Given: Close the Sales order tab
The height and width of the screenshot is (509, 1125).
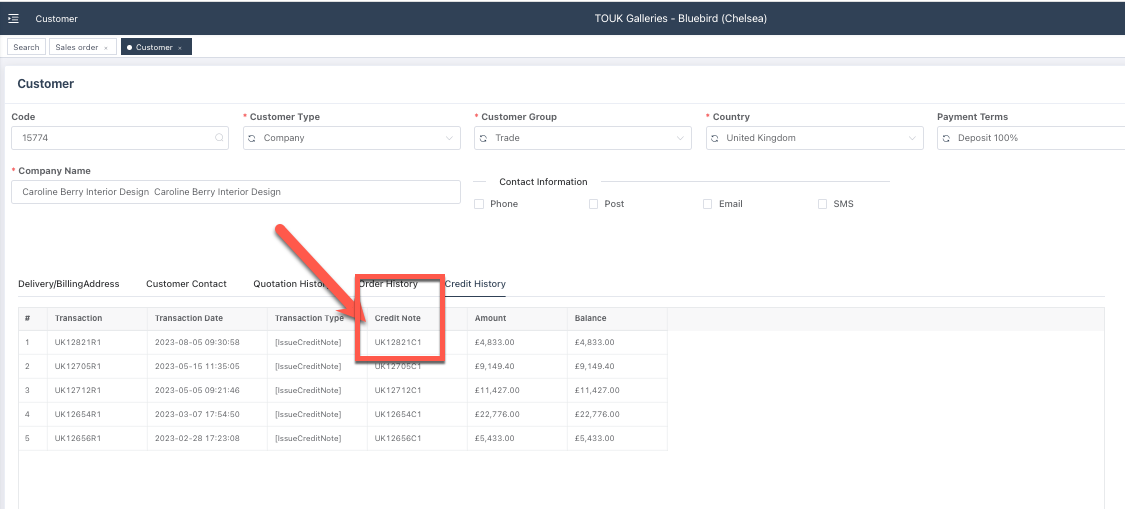Looking at the screenshot, I should coord(106,48).
